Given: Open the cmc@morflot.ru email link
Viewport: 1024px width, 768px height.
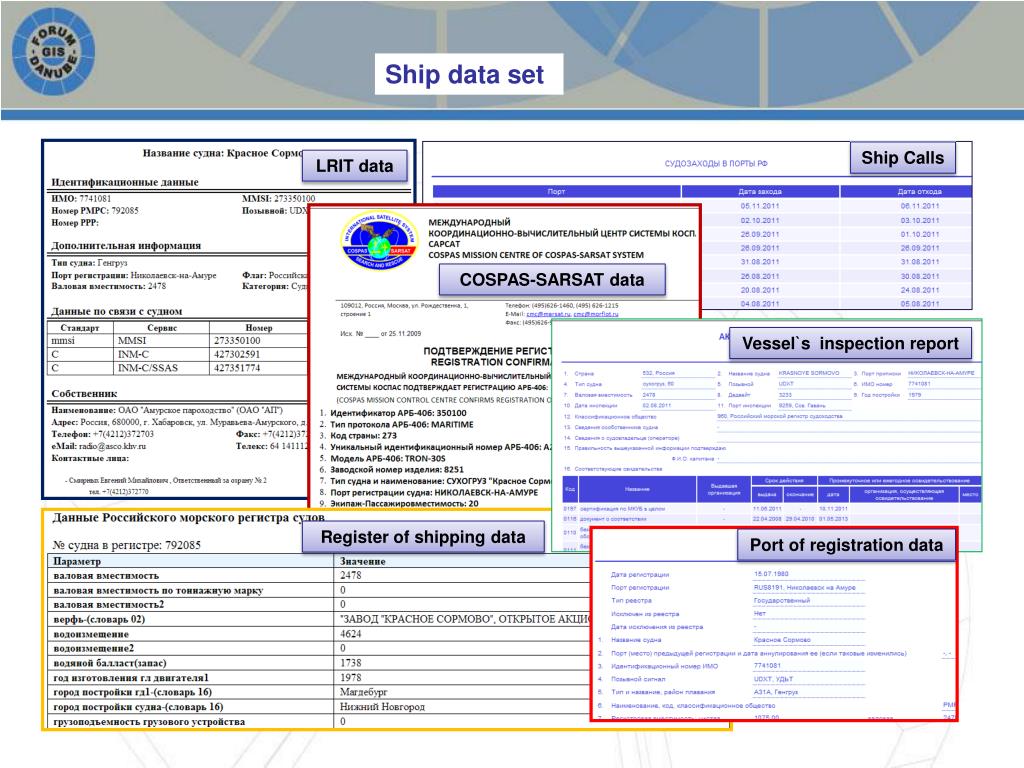Looking at the screenshot, I should (x=596, y=314).
